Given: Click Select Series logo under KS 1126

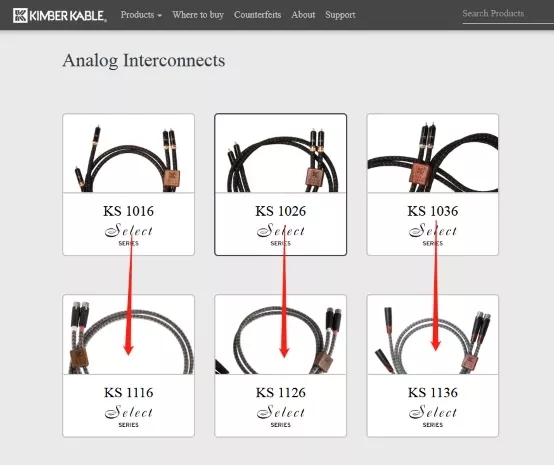Looking at the screenshot, I should pyautogui.click(x=281, y=416).
